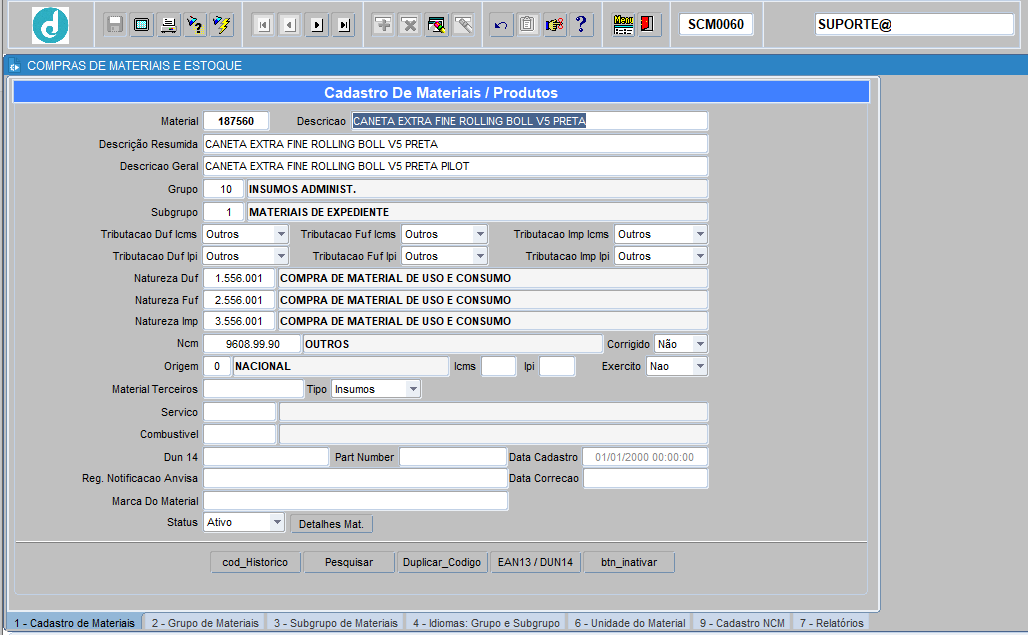Open the Tributacao Imp Ipi dropdown
The image size is (1028, 636).
click(700, 256)
